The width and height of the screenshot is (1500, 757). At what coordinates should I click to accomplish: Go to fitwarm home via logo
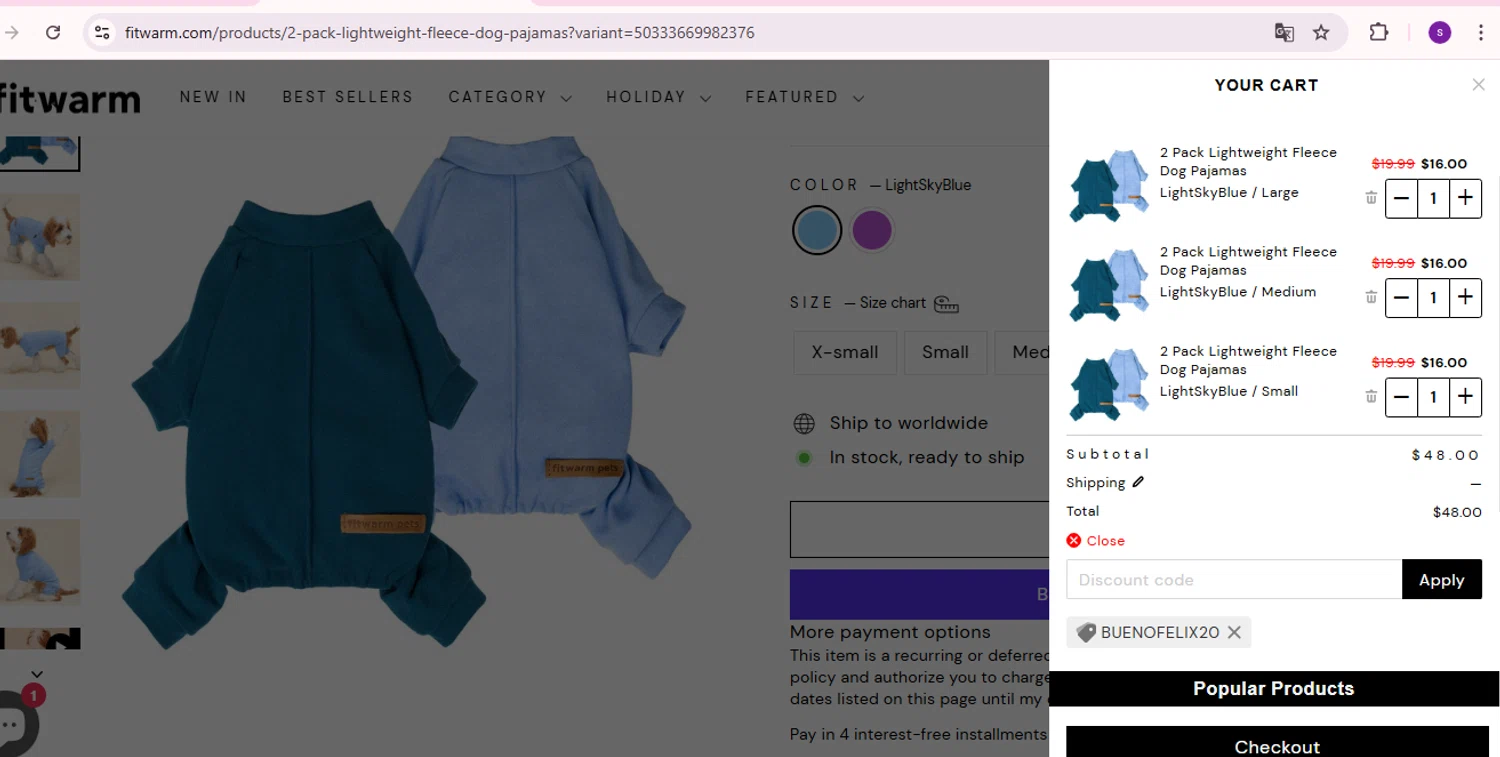[70, 98]
